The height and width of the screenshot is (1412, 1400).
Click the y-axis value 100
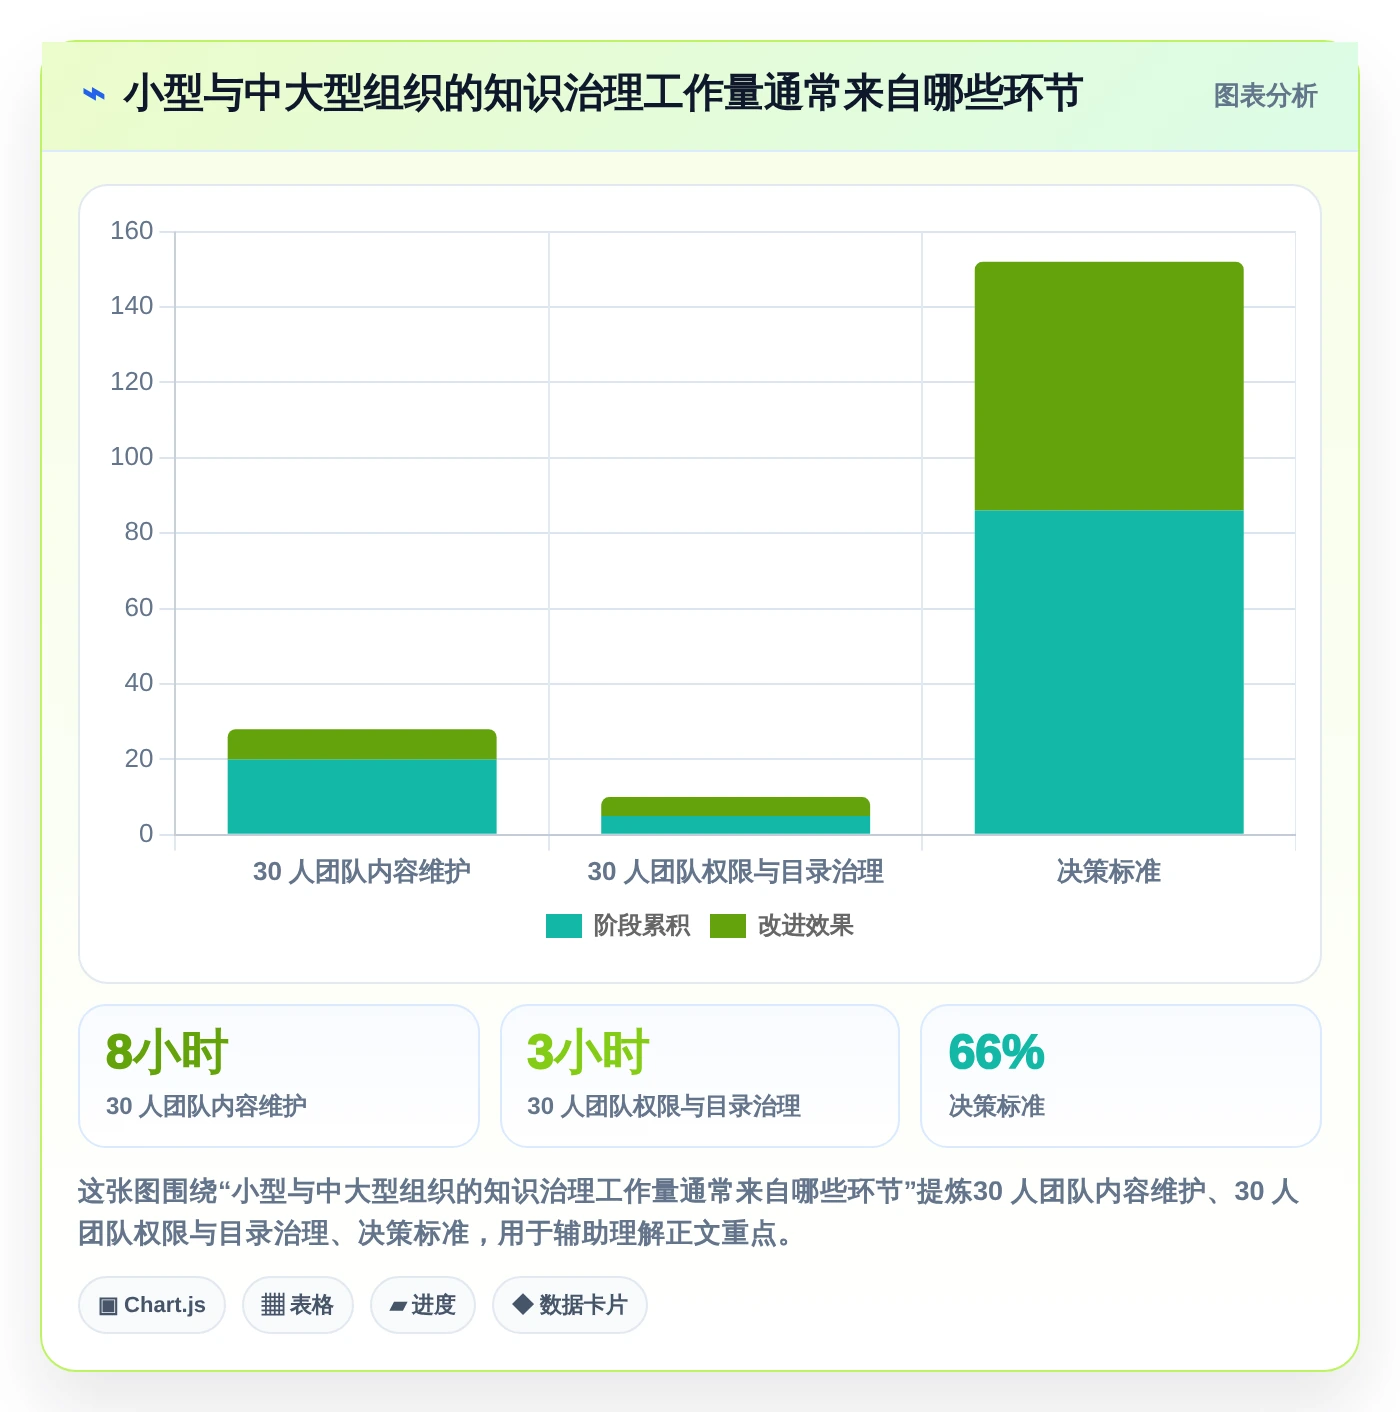click(131, 457)
